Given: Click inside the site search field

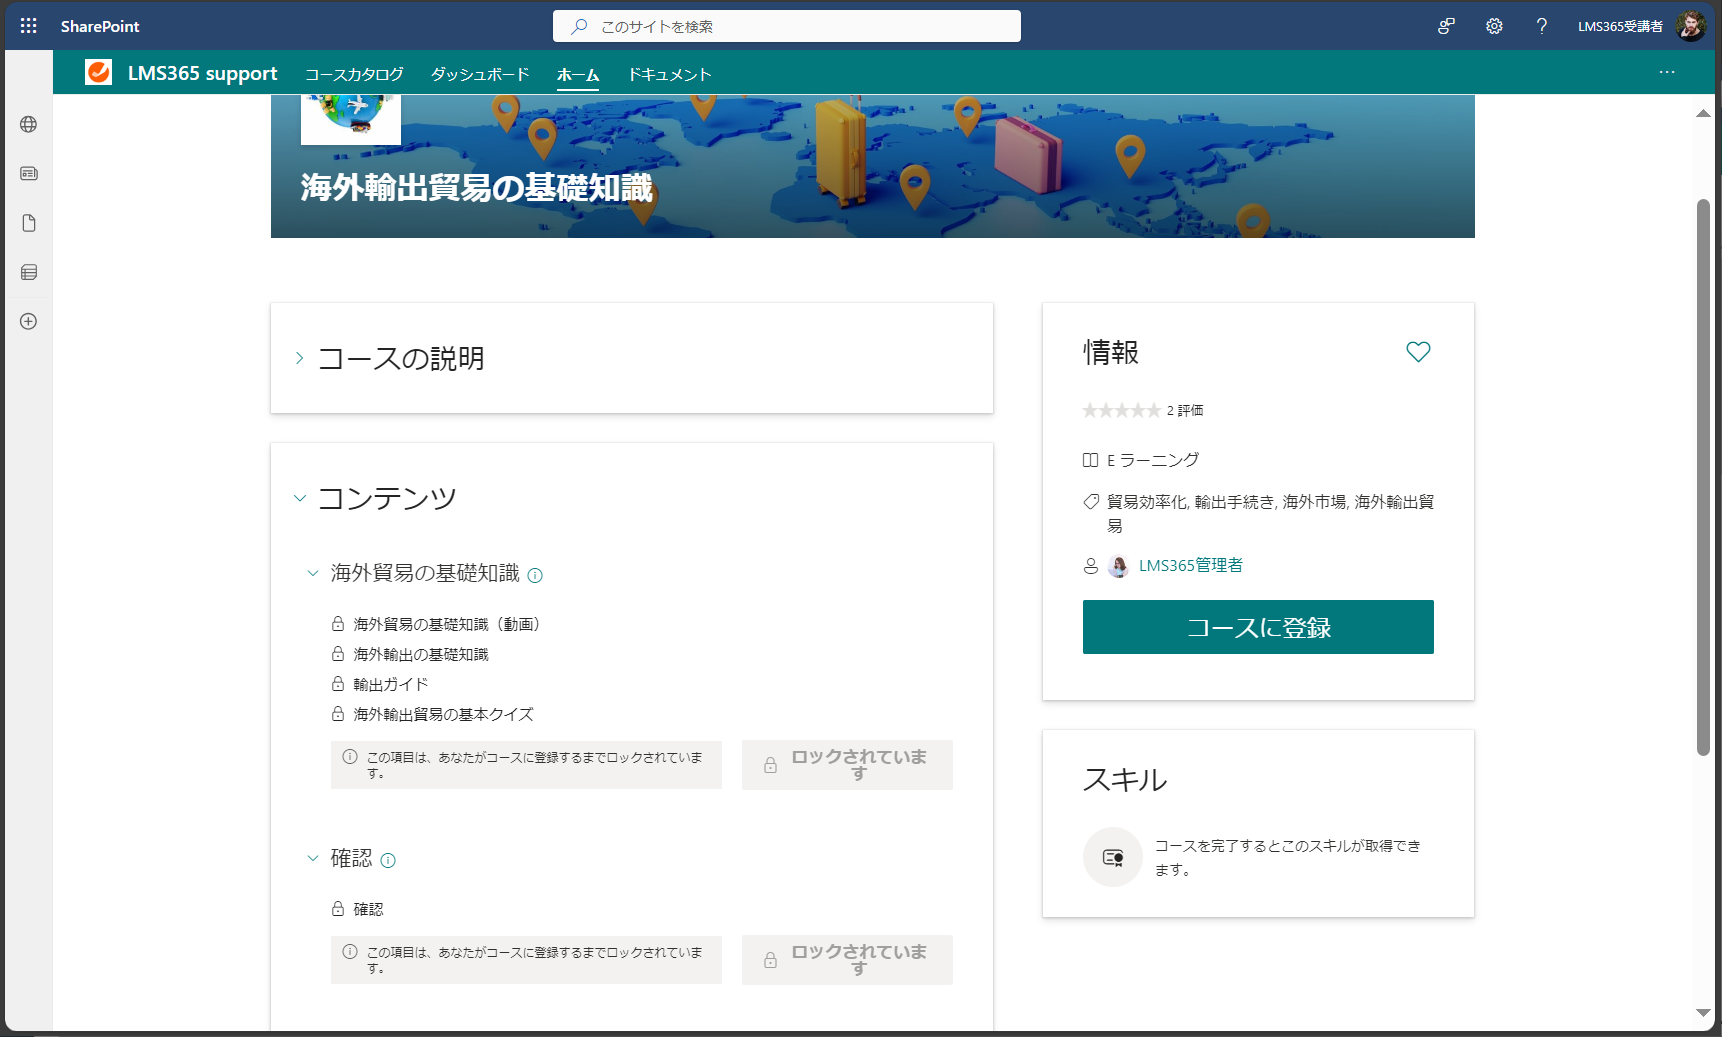Looking at the screenshot, I should 786,26.
